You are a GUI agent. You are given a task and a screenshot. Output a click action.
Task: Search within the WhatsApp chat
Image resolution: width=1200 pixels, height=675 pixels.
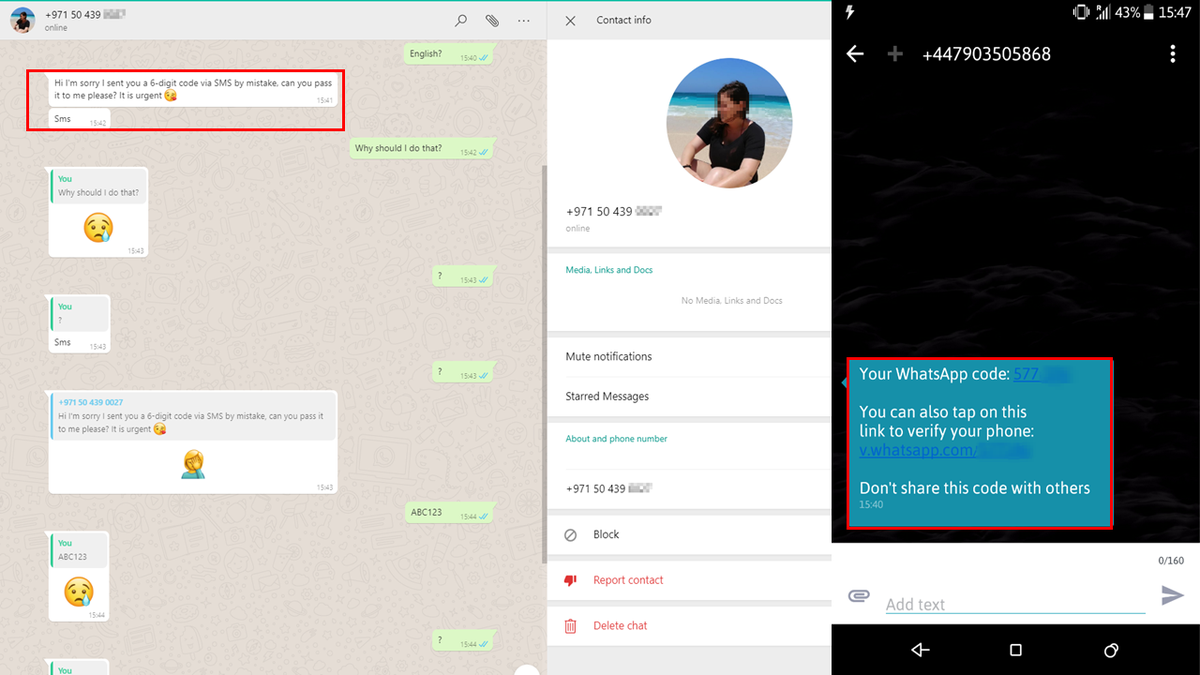461,20
